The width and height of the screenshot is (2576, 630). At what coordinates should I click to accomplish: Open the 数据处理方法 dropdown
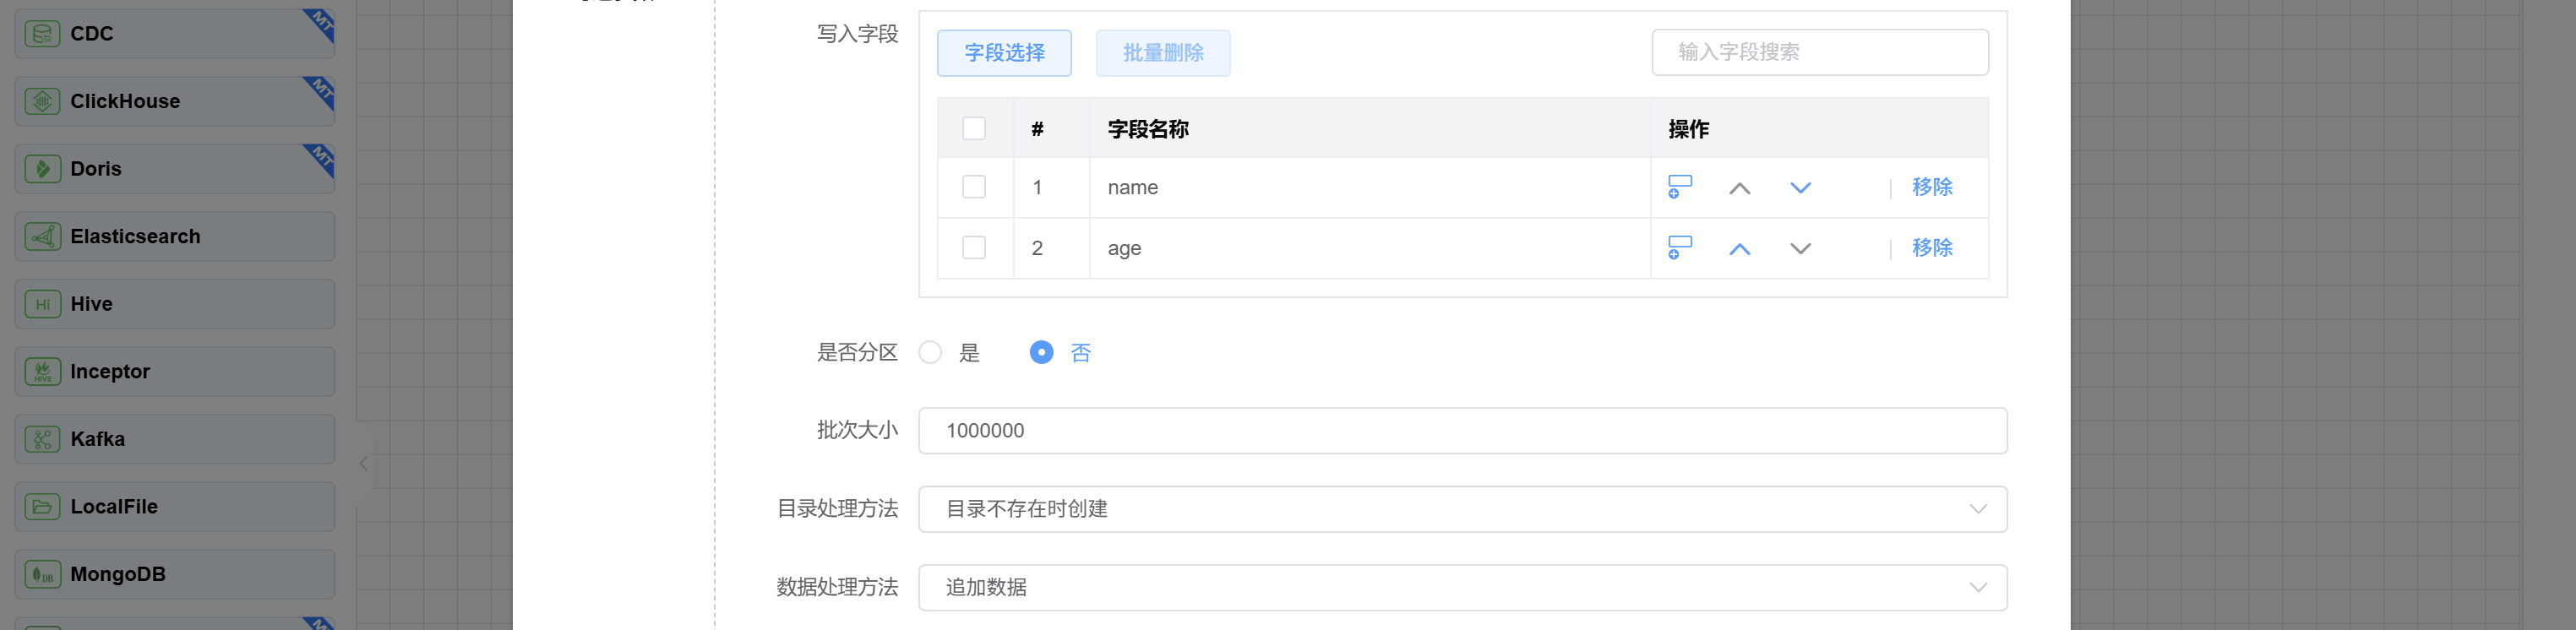coord(1461,588)
